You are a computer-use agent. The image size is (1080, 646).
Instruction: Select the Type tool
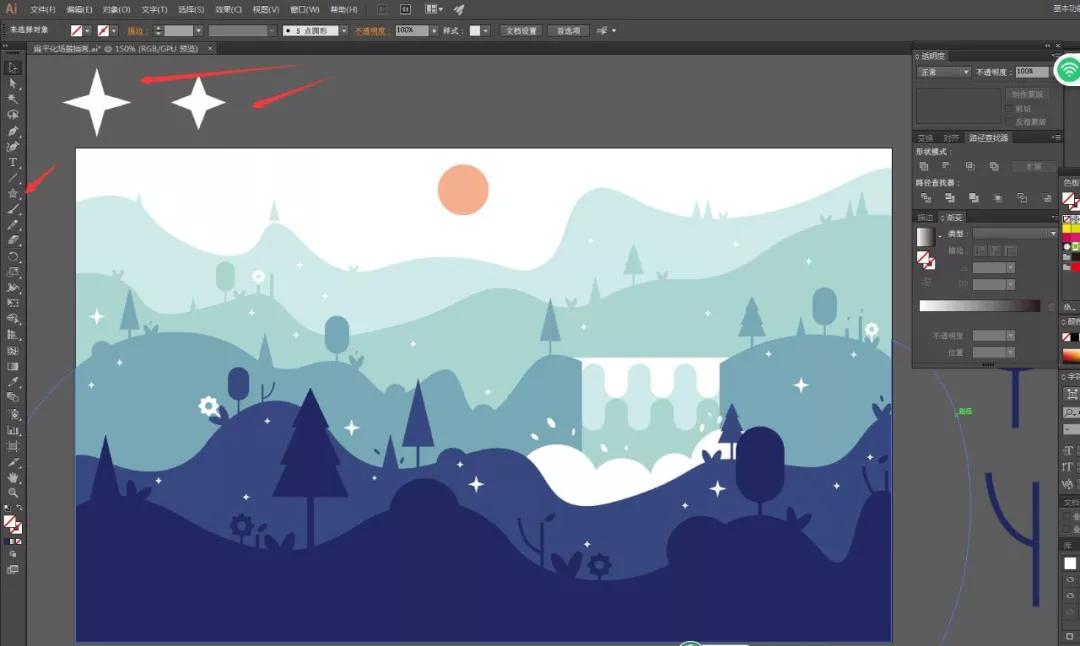click(x=13, y=162)
